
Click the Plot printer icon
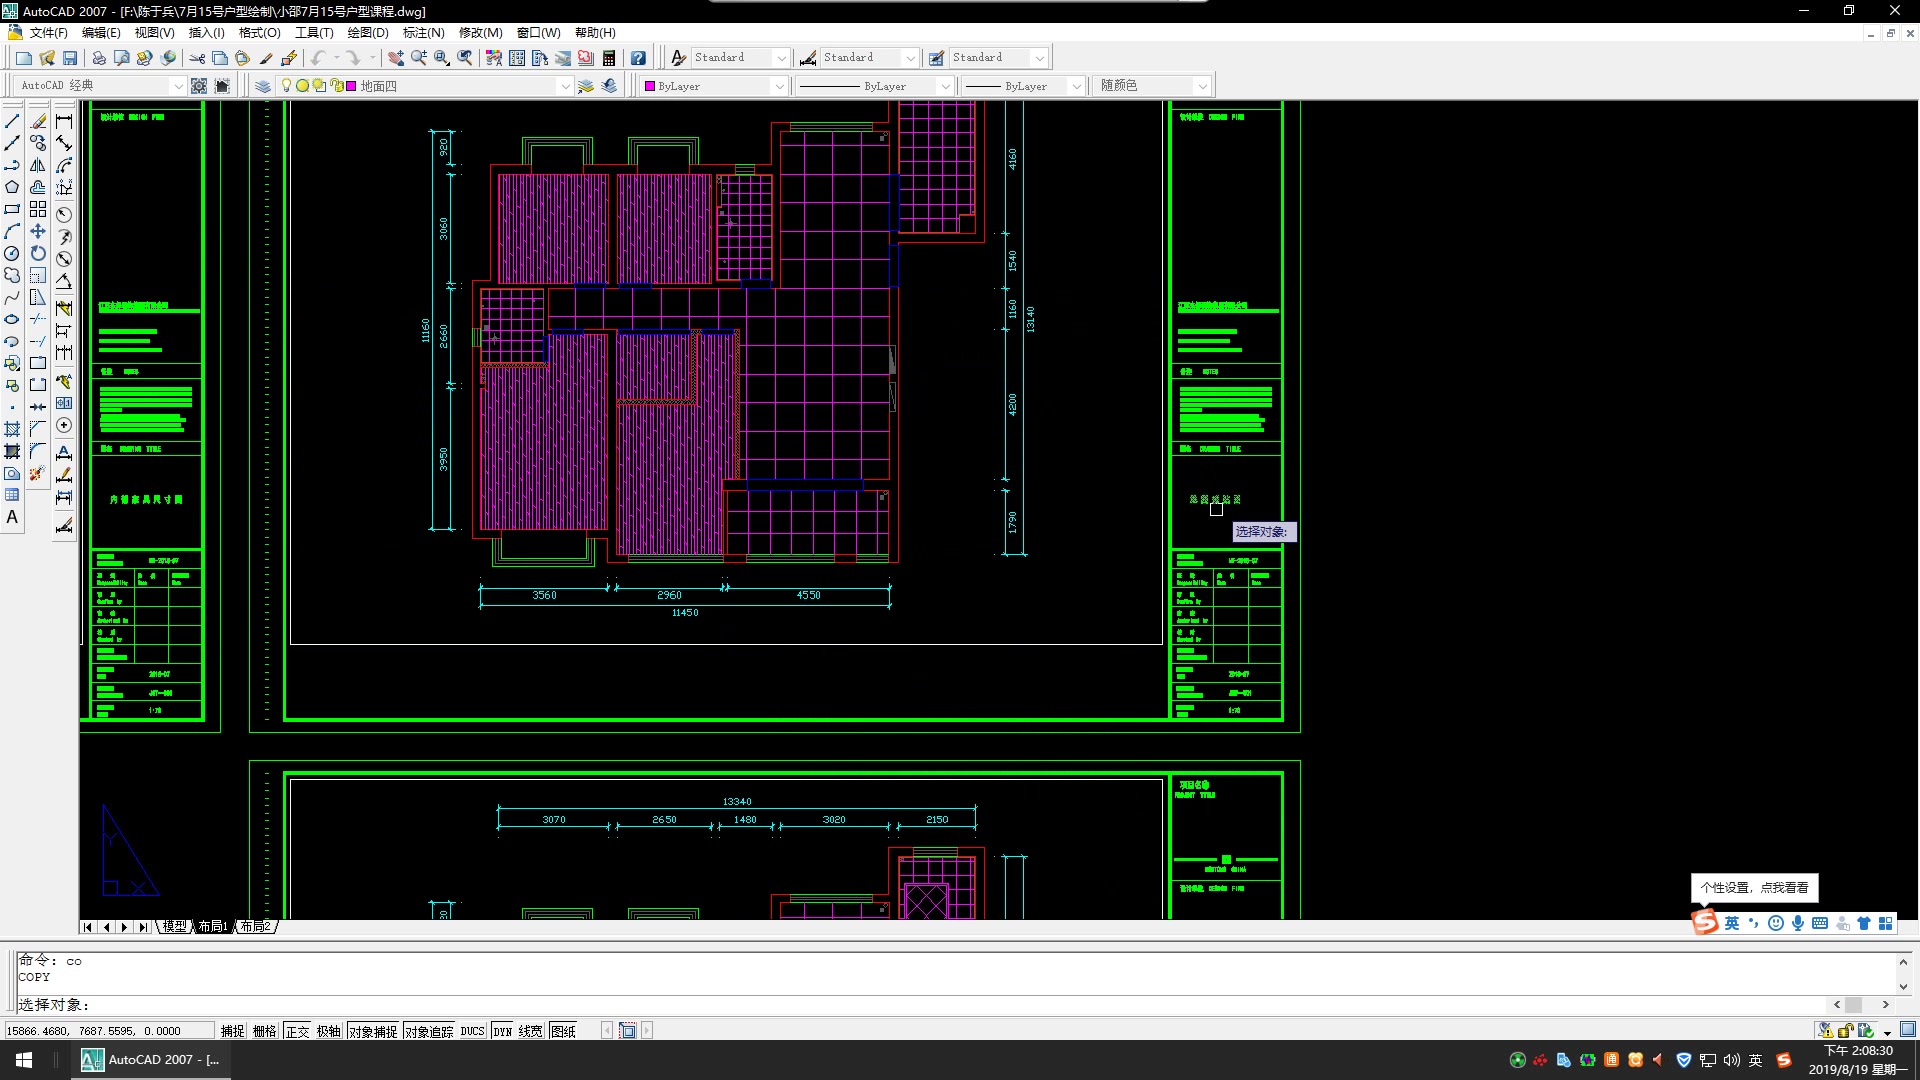(98, 58)
